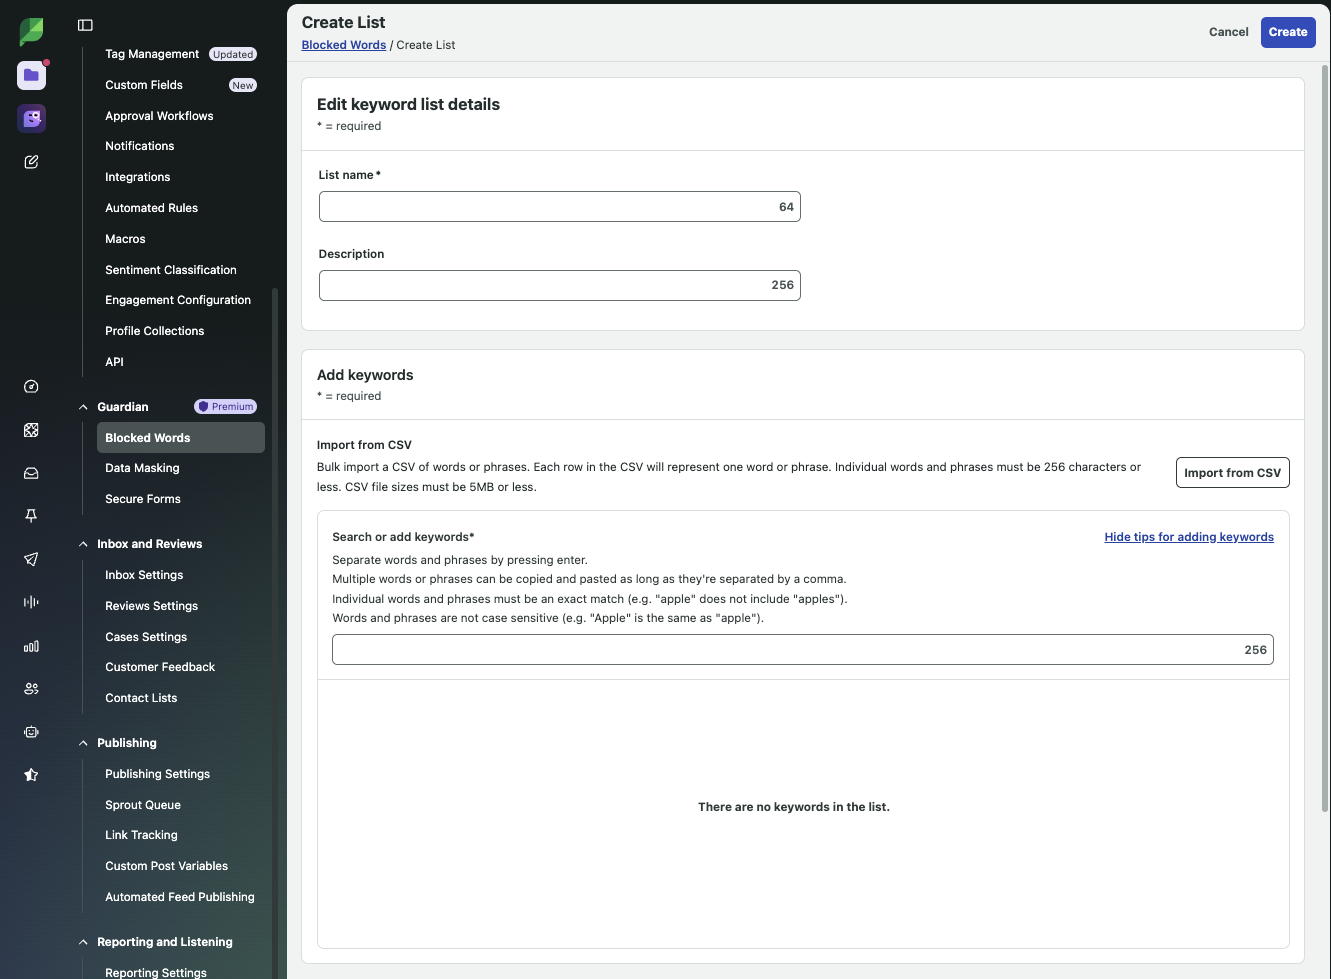Open Cases Settings
This screenshot has height=979, width=1331.
tap(146, 637)
